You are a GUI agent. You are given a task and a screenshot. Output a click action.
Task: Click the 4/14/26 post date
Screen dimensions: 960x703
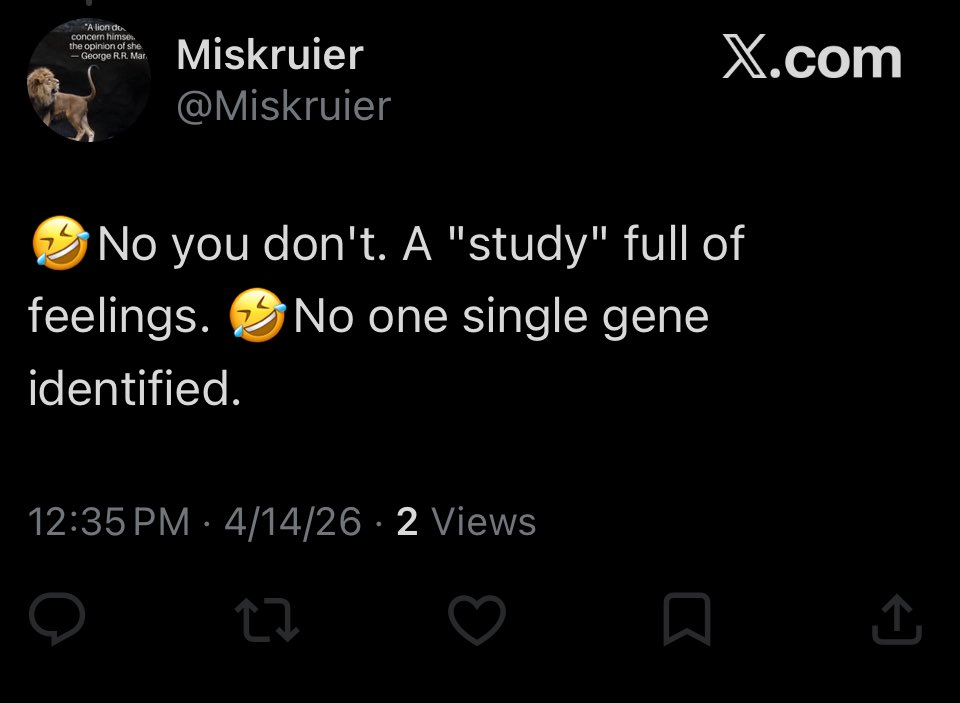[293, 522]
